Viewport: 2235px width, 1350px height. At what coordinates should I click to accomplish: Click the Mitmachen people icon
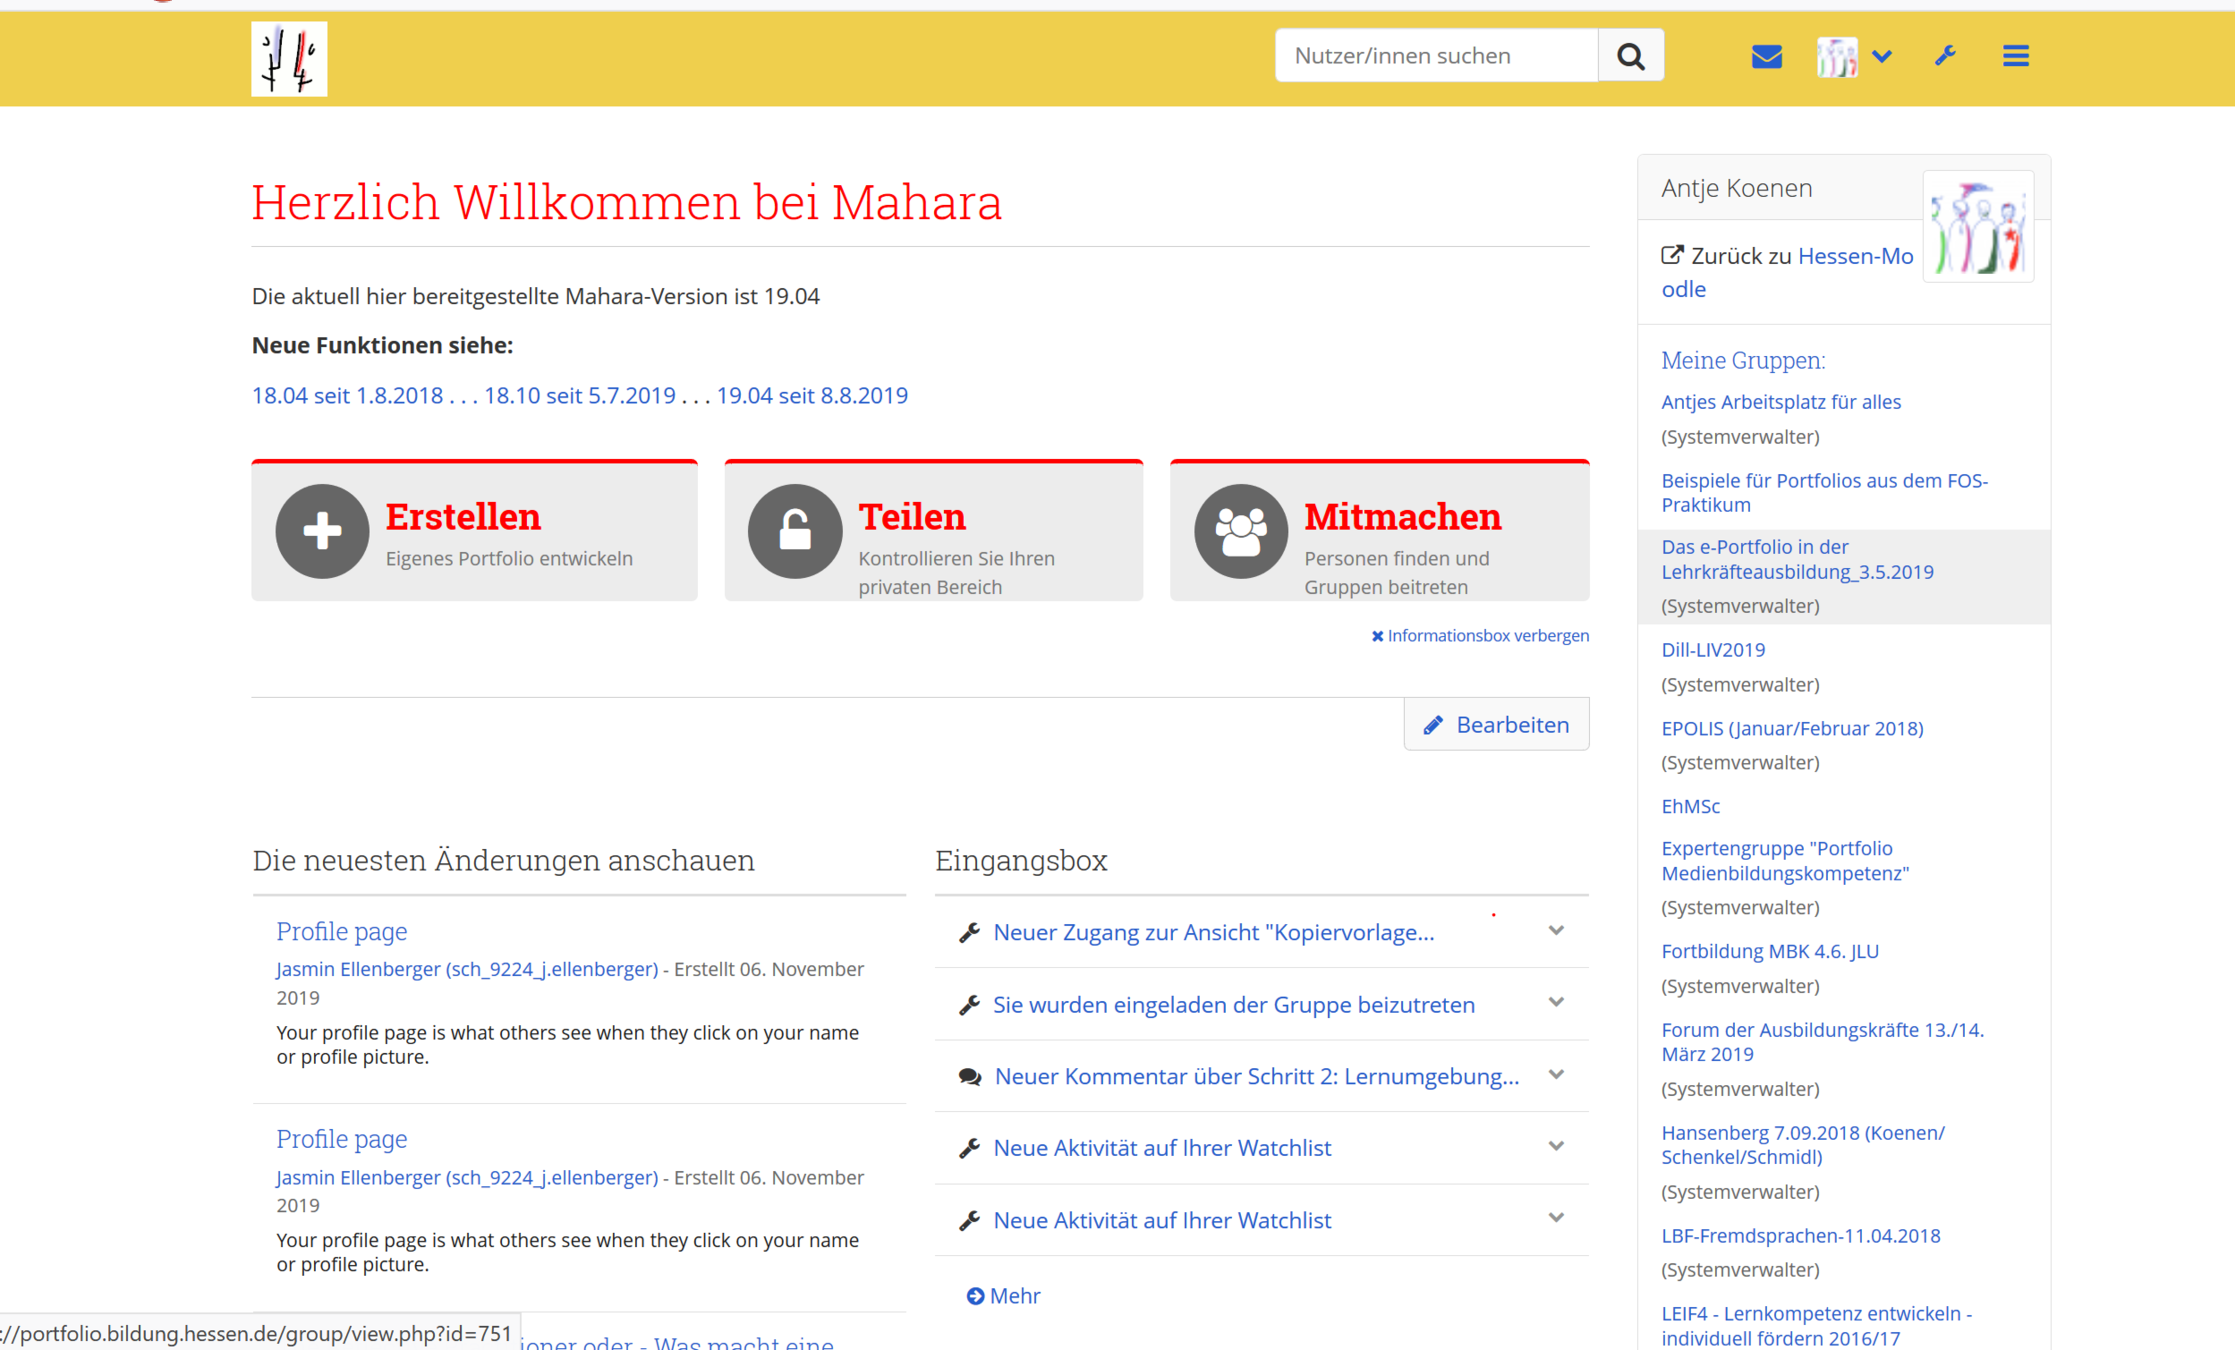[1240, 531]
